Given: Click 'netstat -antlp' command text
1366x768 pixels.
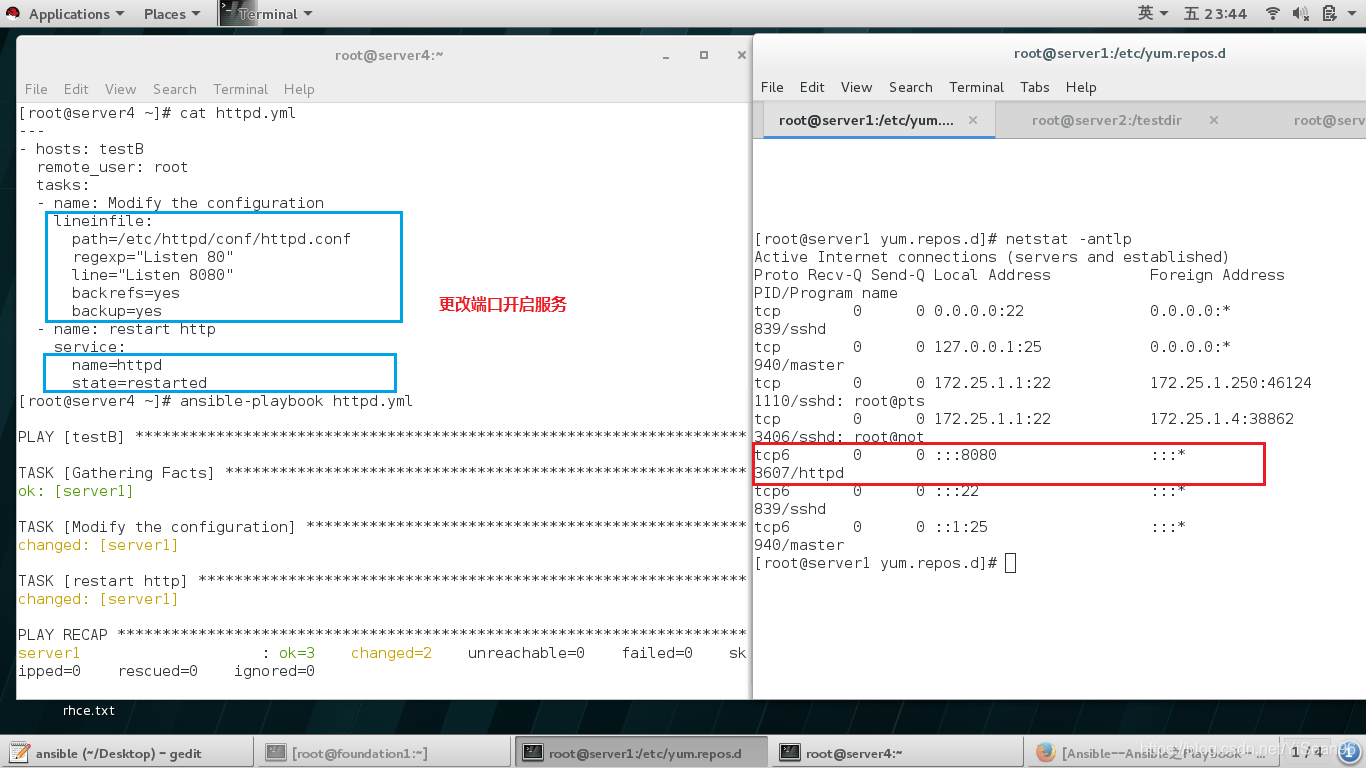Looking at the screenshot, I should click(x=1069, y=239).
